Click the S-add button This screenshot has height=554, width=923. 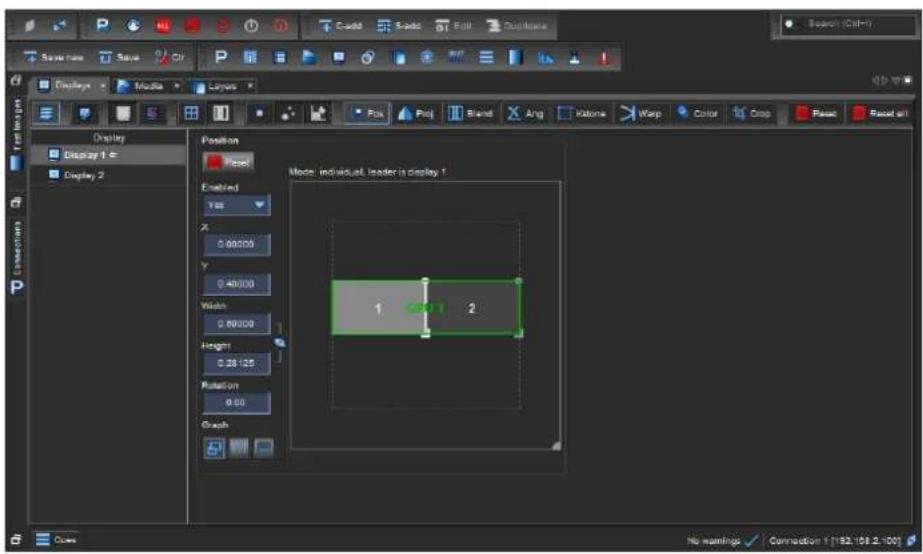click(399, 26)
